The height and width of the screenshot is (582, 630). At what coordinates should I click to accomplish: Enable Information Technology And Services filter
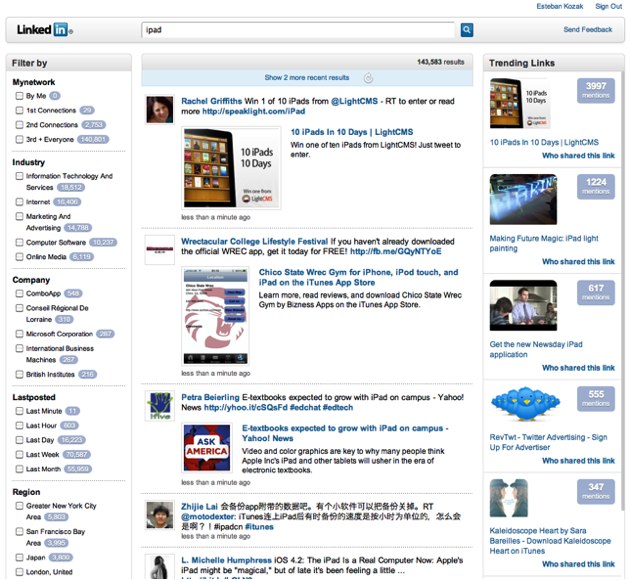19,176
